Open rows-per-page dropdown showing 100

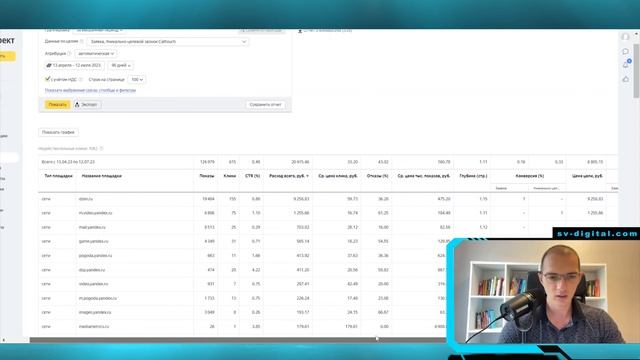point(137,80)
